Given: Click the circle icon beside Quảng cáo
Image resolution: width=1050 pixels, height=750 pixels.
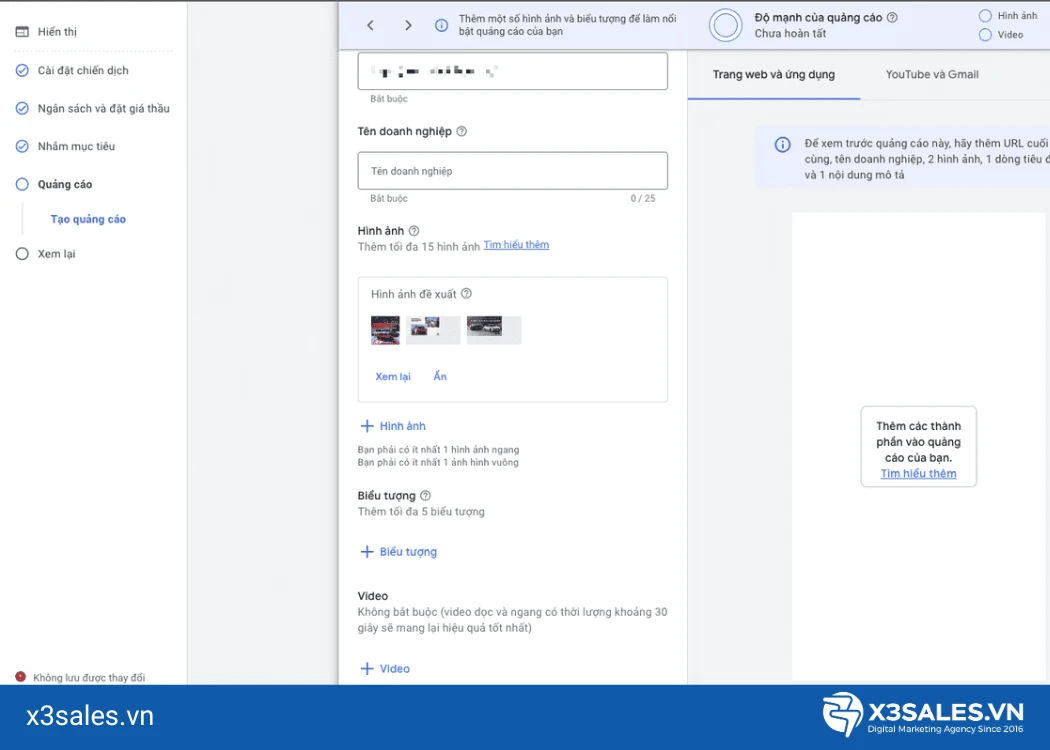Looking at the screenshot, I should coord(22,184).
